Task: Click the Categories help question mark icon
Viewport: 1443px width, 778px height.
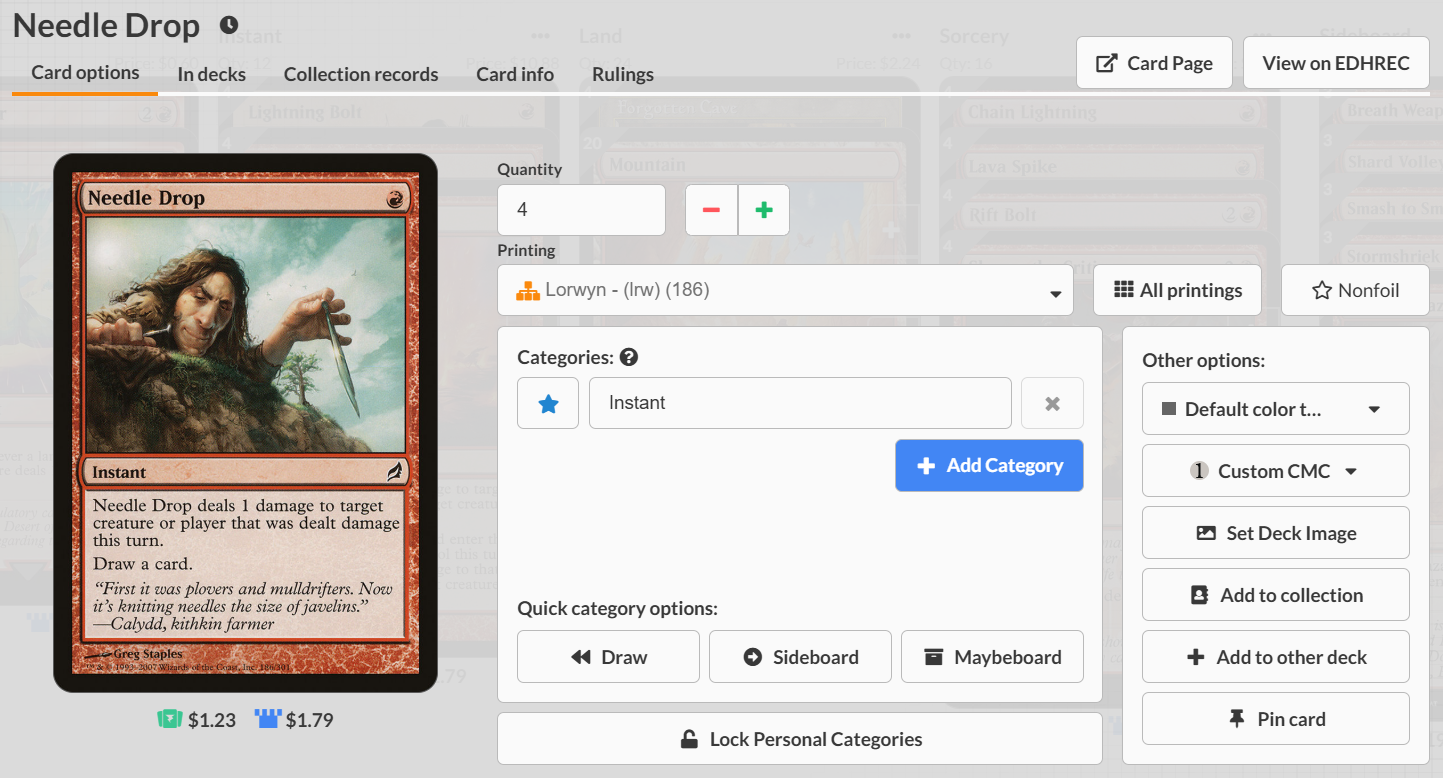Action: pos(629,357)
